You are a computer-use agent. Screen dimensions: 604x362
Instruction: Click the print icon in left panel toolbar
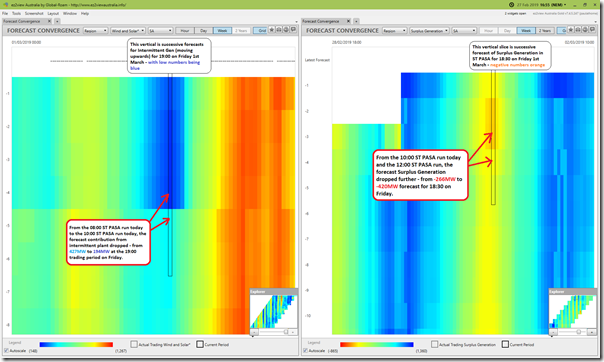click(279, 30)
